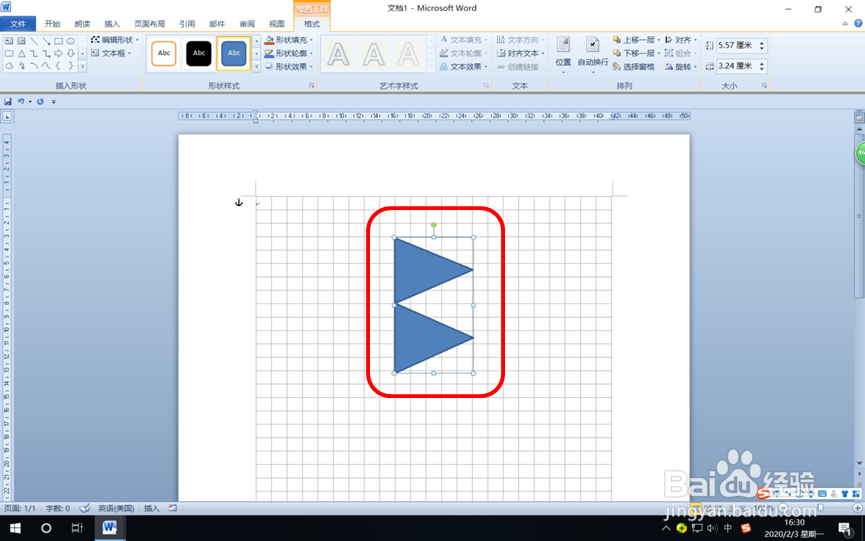Open the Align (对齐) dropdown
Screen dimensions: 865x541
[x=681, y=40]
